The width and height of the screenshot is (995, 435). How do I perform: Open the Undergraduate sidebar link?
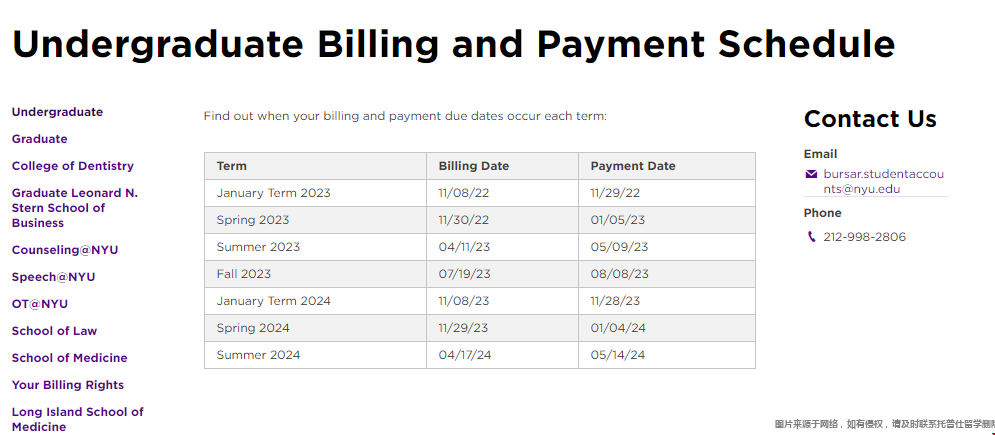point(57,112)
